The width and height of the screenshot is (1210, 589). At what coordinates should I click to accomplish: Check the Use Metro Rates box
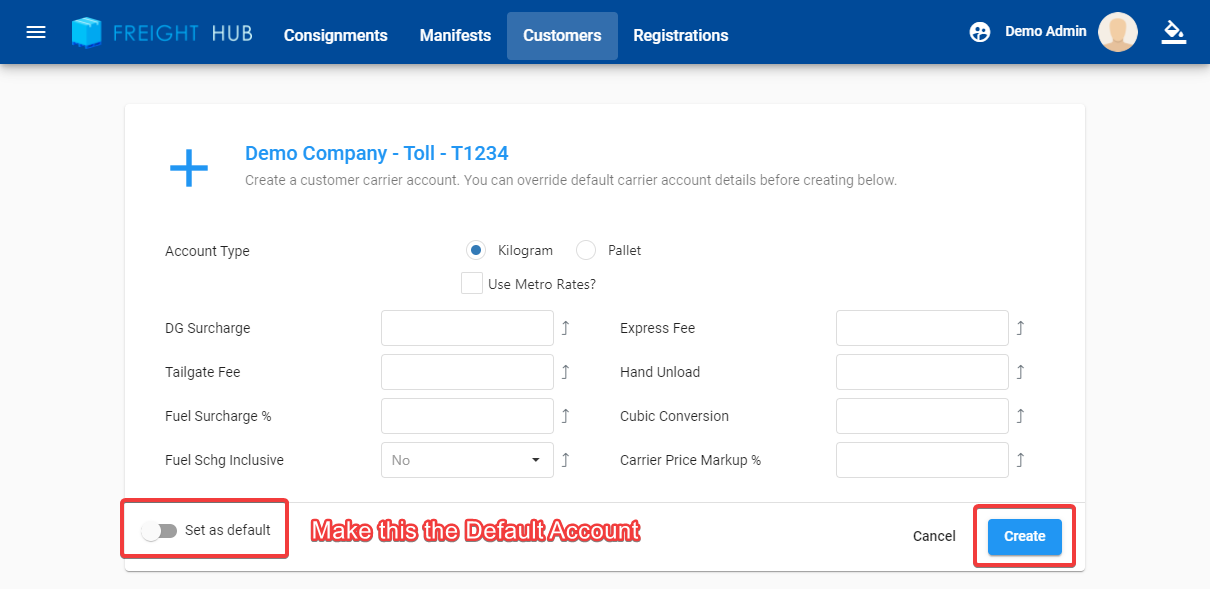click(472, 283)
